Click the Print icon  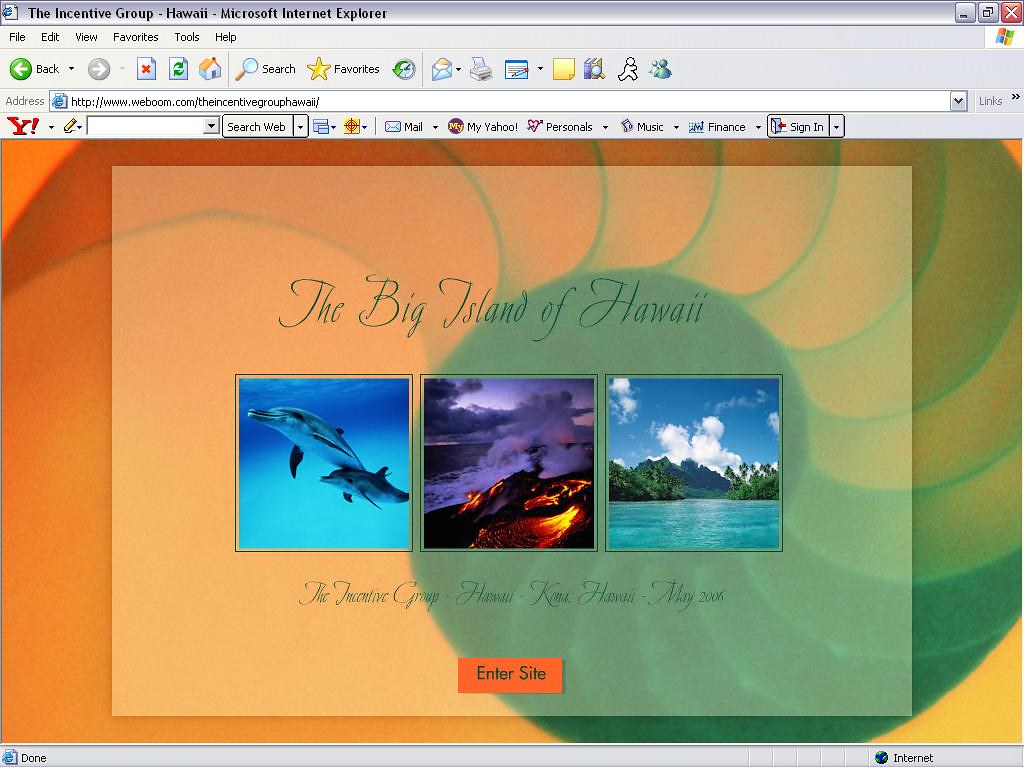(480, 69)
